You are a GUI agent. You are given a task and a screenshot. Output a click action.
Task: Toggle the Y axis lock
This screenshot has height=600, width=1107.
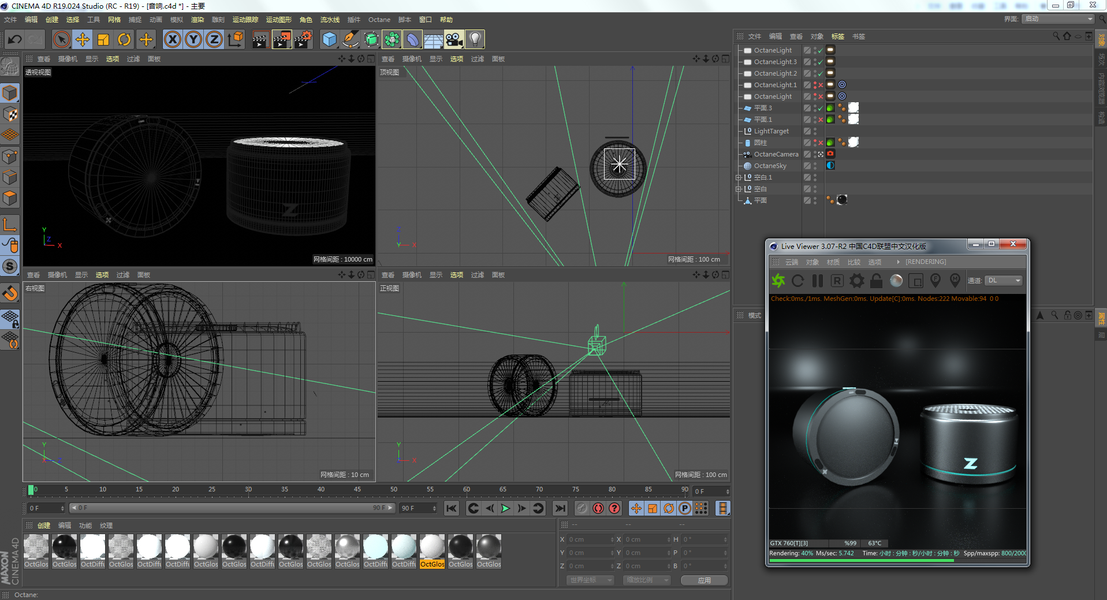point(193,40)
